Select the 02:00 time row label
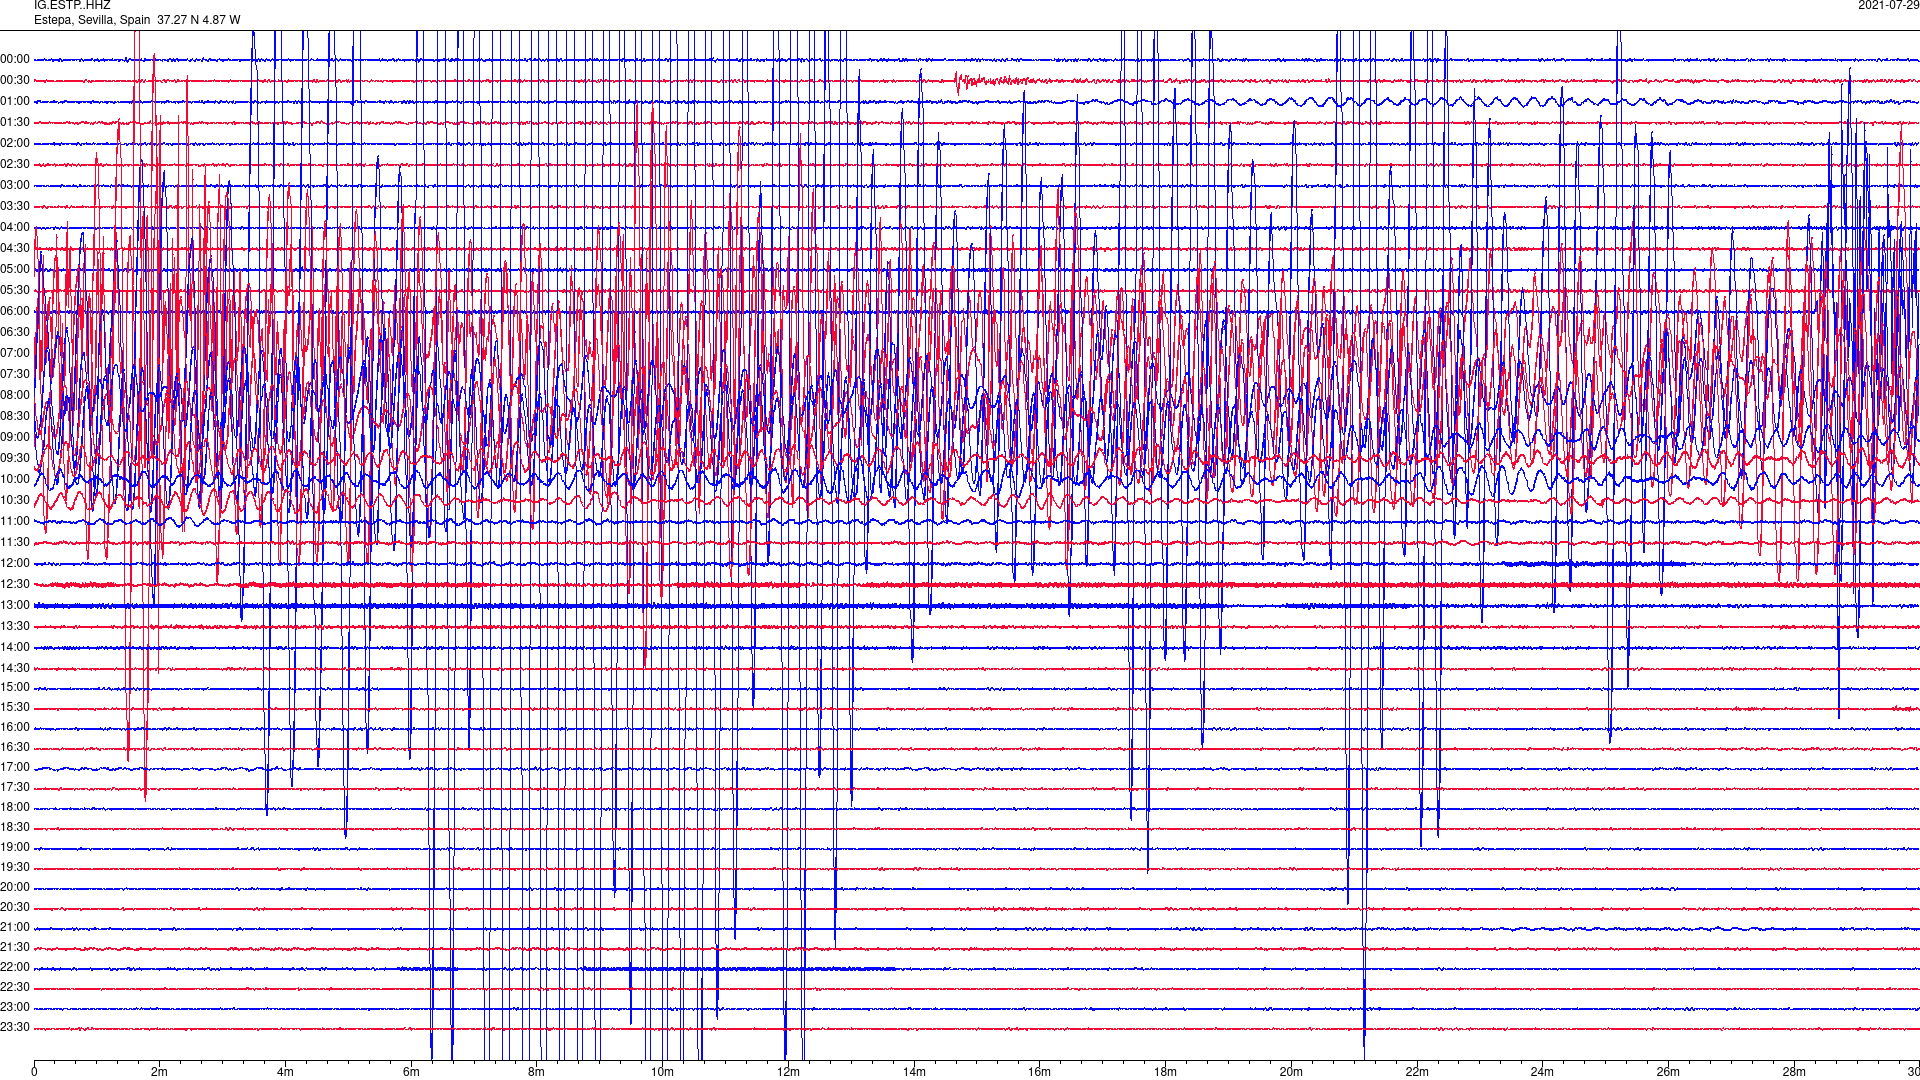The width and height of the screenshot is (1920, 1080). pos(15,144)
